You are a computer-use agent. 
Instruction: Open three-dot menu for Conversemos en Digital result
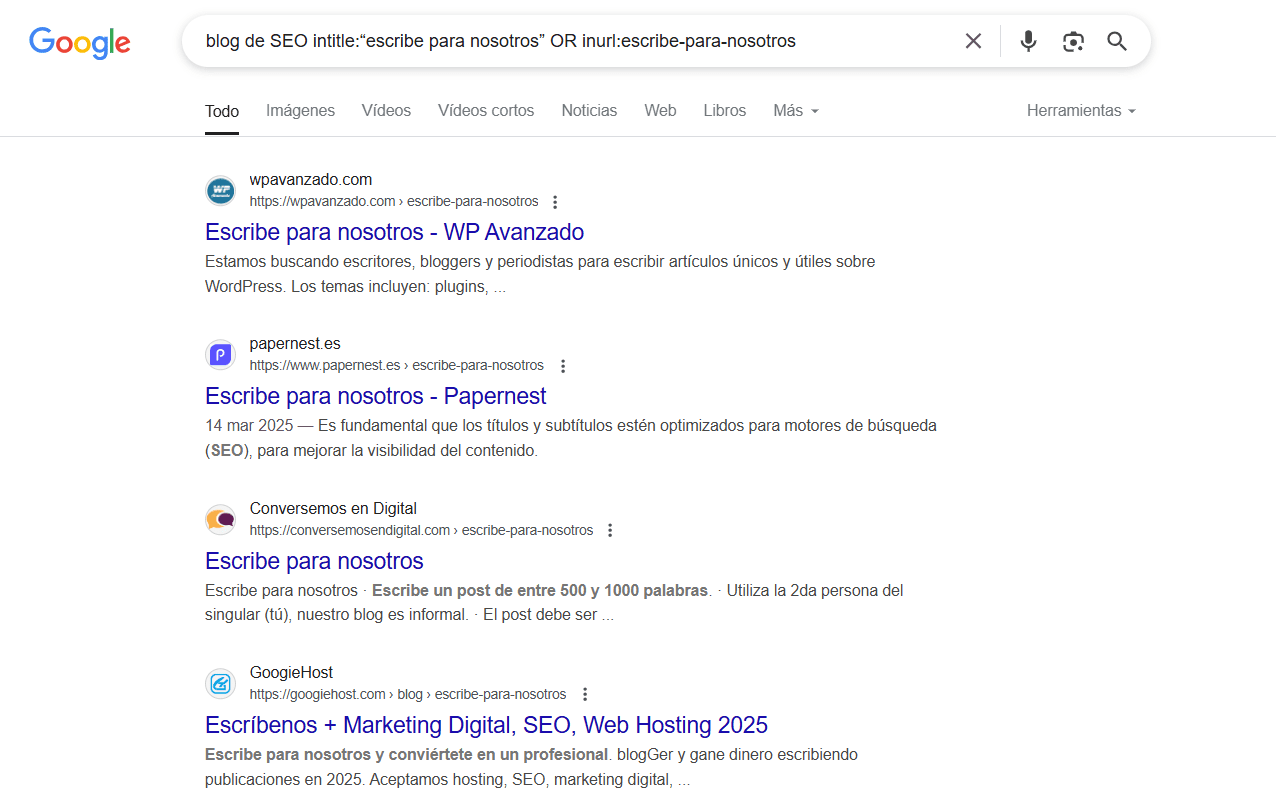[611, 530]
